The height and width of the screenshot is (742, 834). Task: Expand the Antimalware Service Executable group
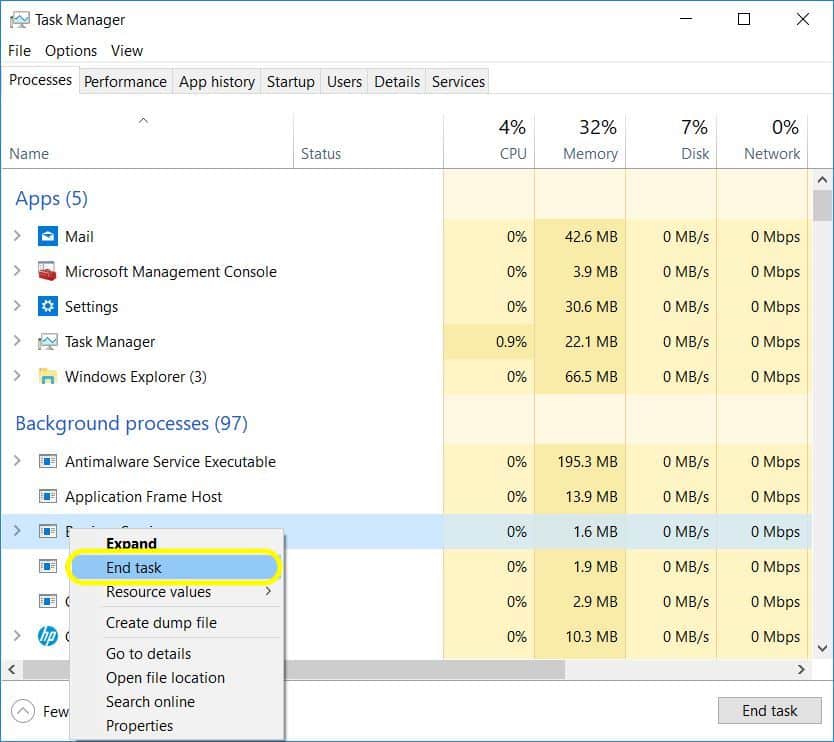point(17,462)
